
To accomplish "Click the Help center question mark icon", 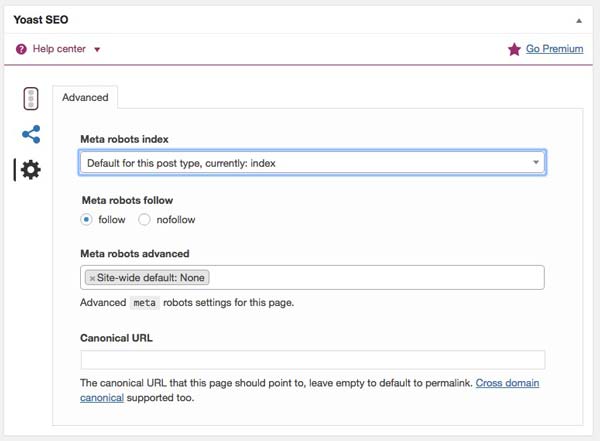I will pos(22,49).
